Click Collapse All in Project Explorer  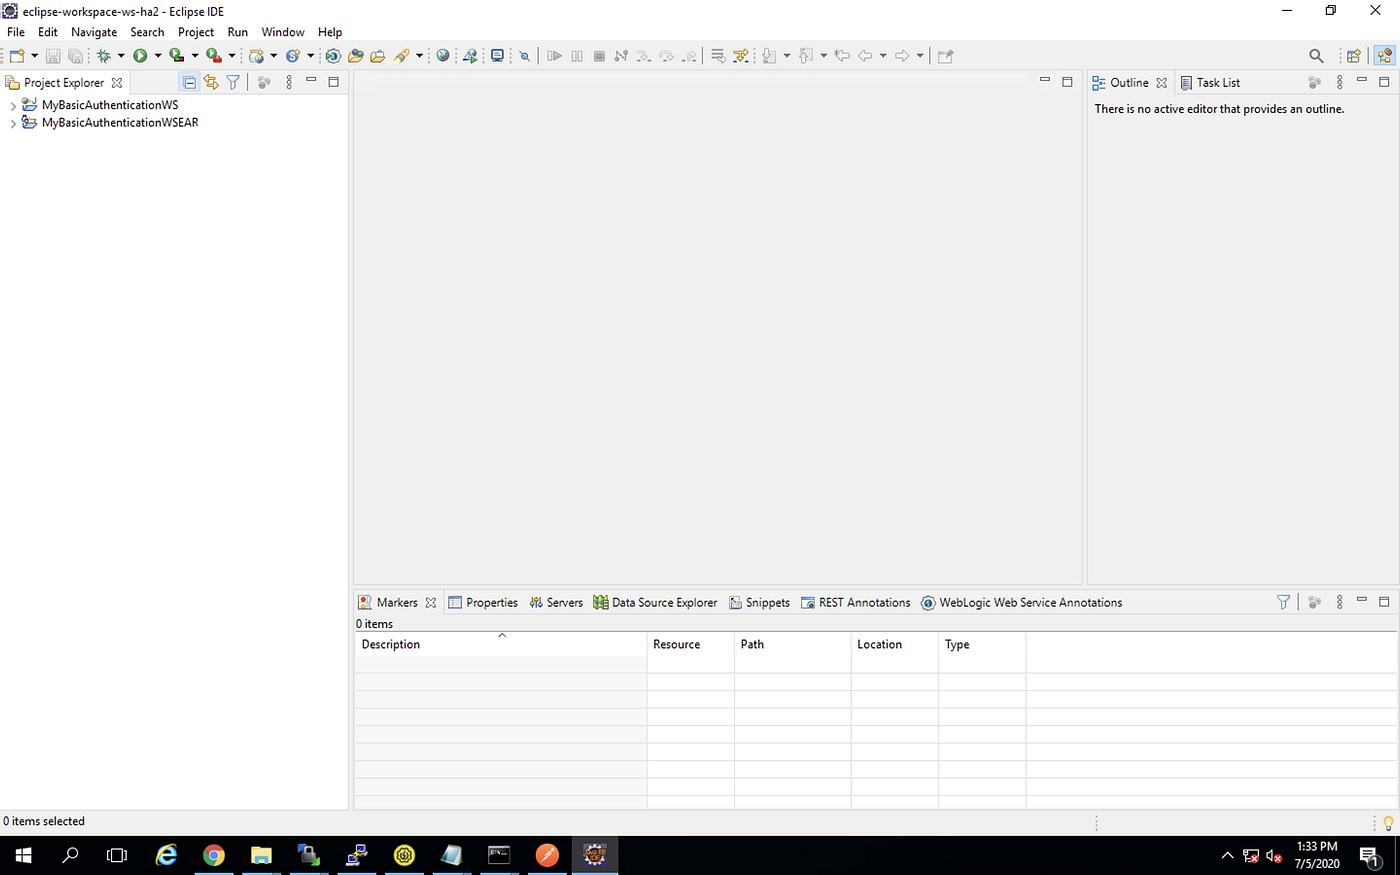click(x=189, y=83)
